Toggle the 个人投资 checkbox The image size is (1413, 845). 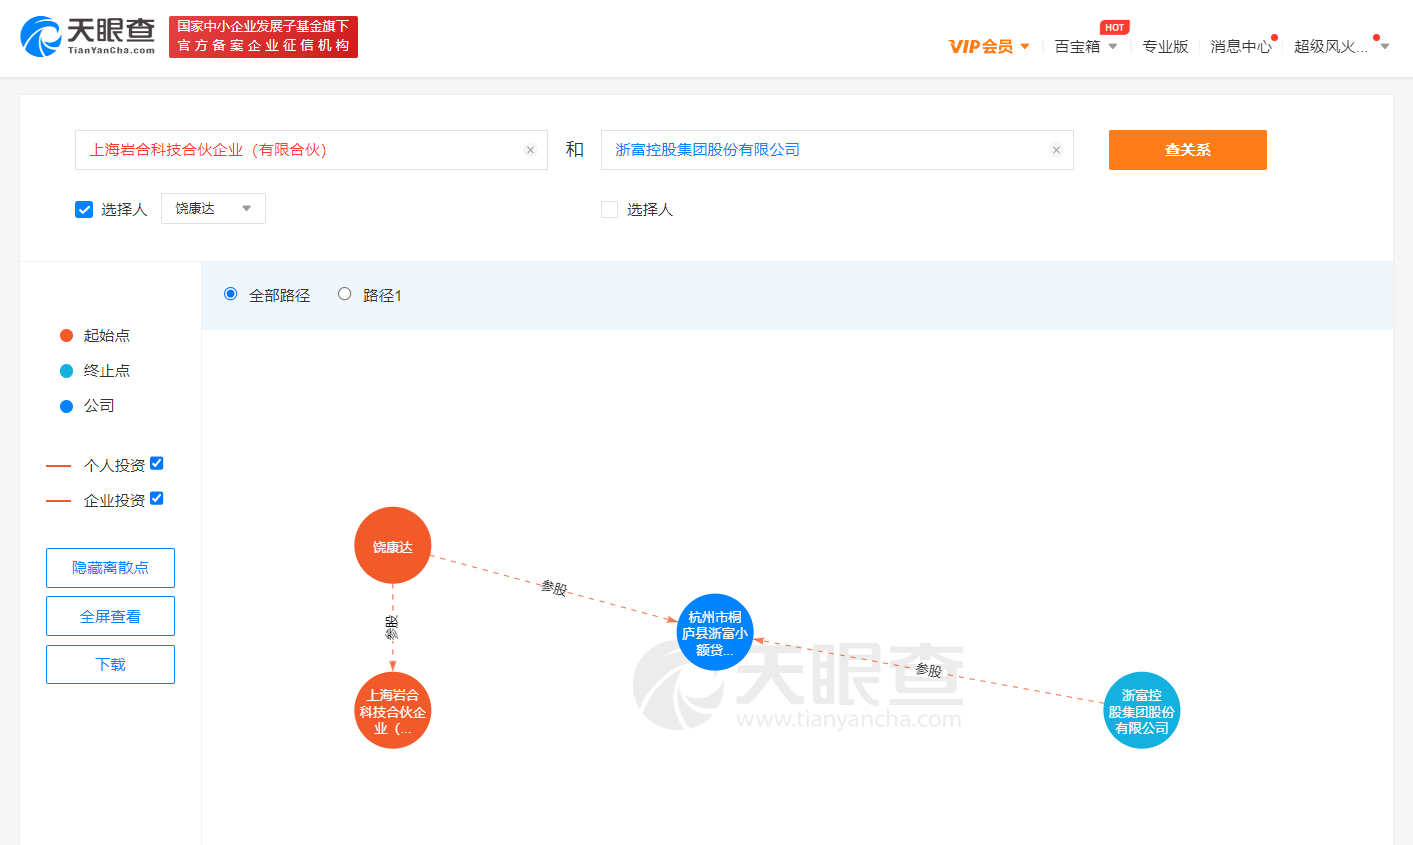click(157, 464)
